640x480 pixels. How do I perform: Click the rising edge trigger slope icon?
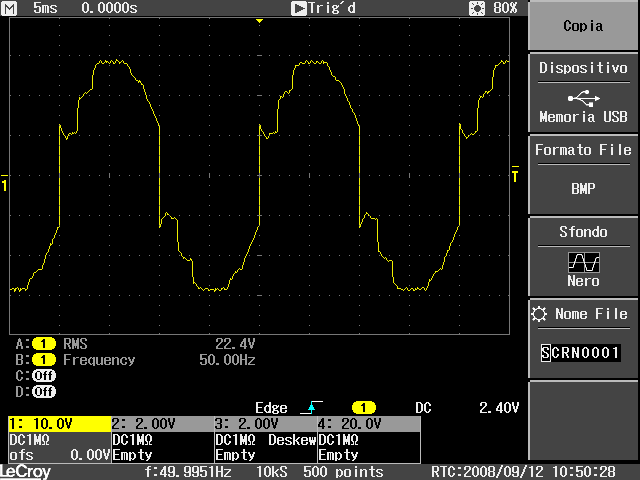311,407
